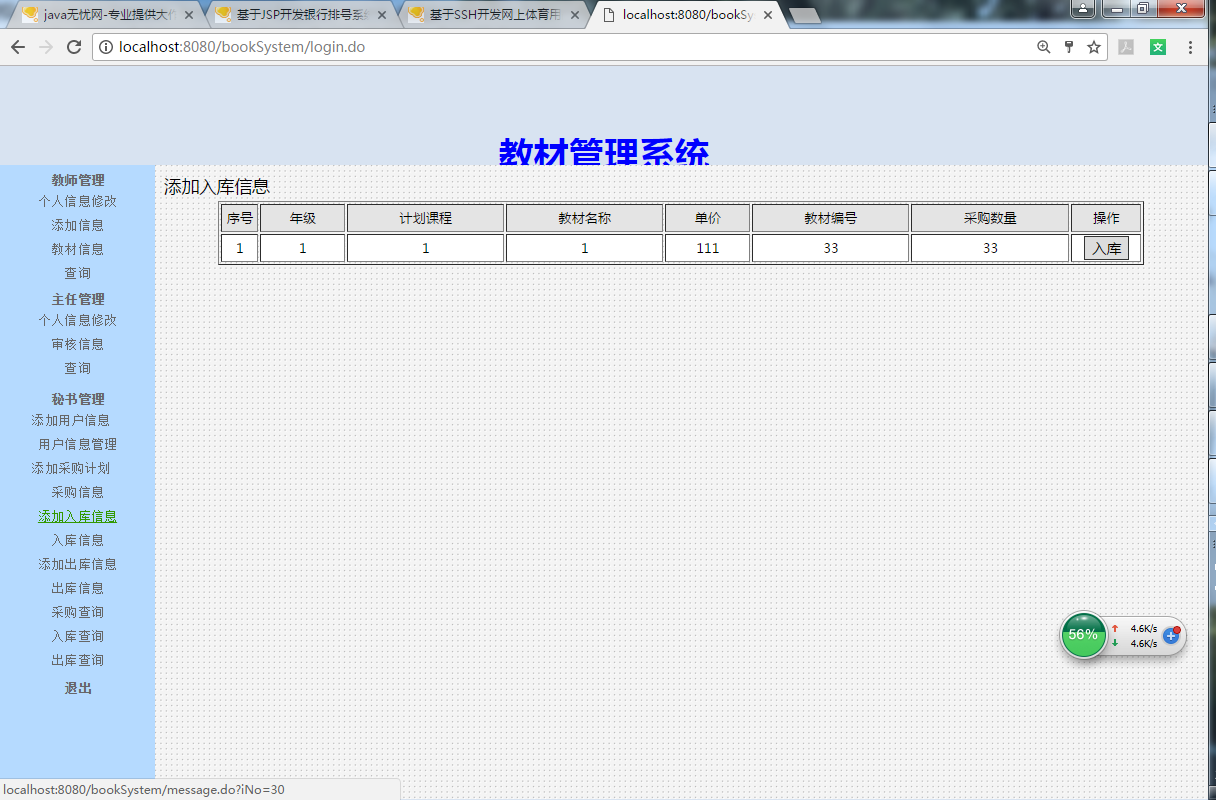Open the 添加出库信息 link
Screen dimensions: 1216x800
[78, 564]
